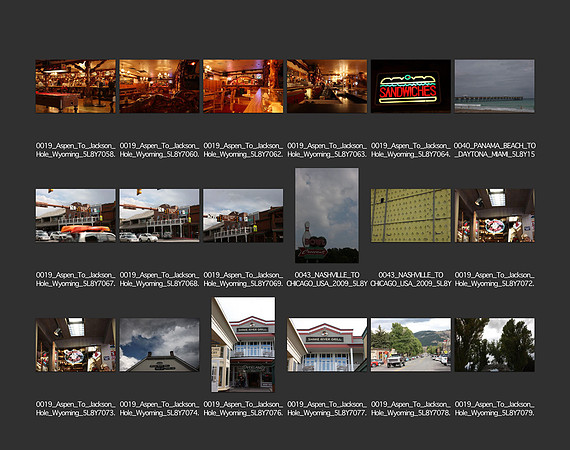Click the 0040_PANAMA_BEACH_TO_DAYTONA_MIAMI filename

494,150
